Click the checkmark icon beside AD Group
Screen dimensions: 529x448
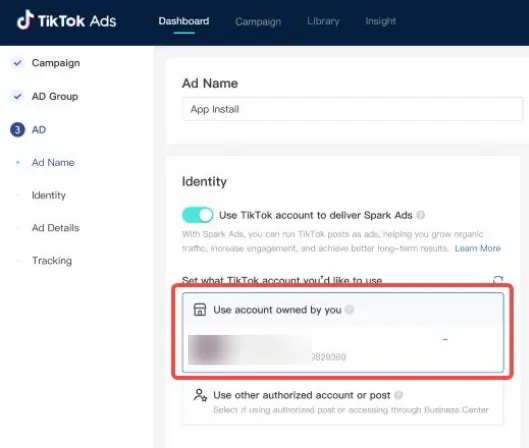pos(18,96)
